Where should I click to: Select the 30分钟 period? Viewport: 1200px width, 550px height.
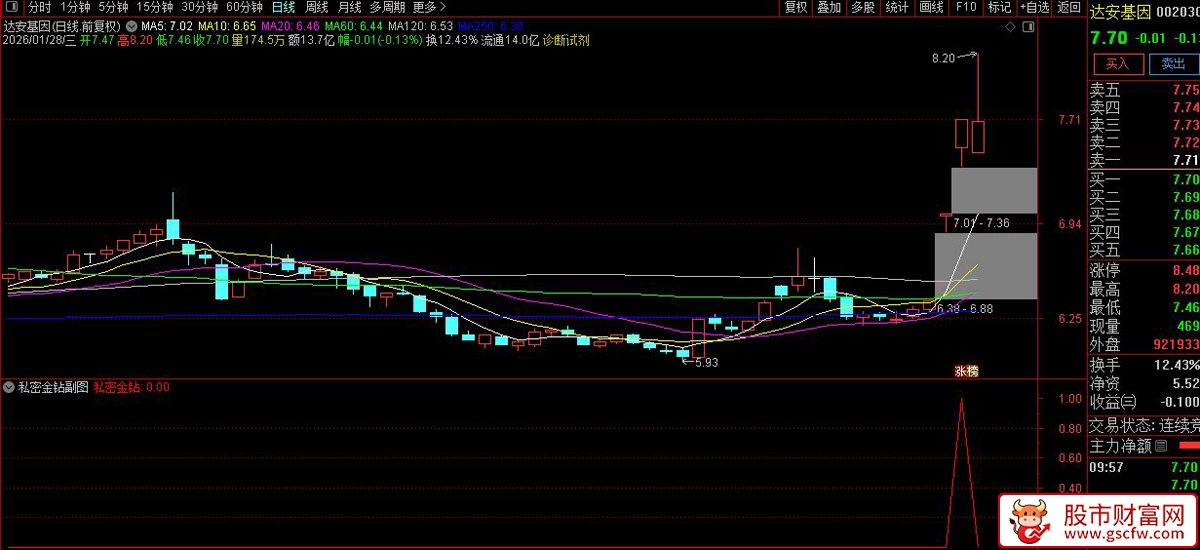(199, 7)
